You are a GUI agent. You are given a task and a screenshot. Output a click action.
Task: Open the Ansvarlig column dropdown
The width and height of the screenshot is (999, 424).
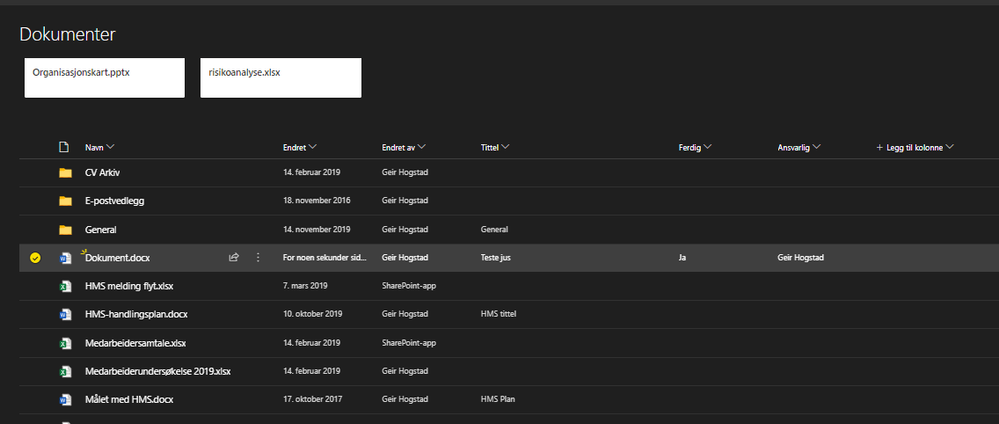pos(799,147)
